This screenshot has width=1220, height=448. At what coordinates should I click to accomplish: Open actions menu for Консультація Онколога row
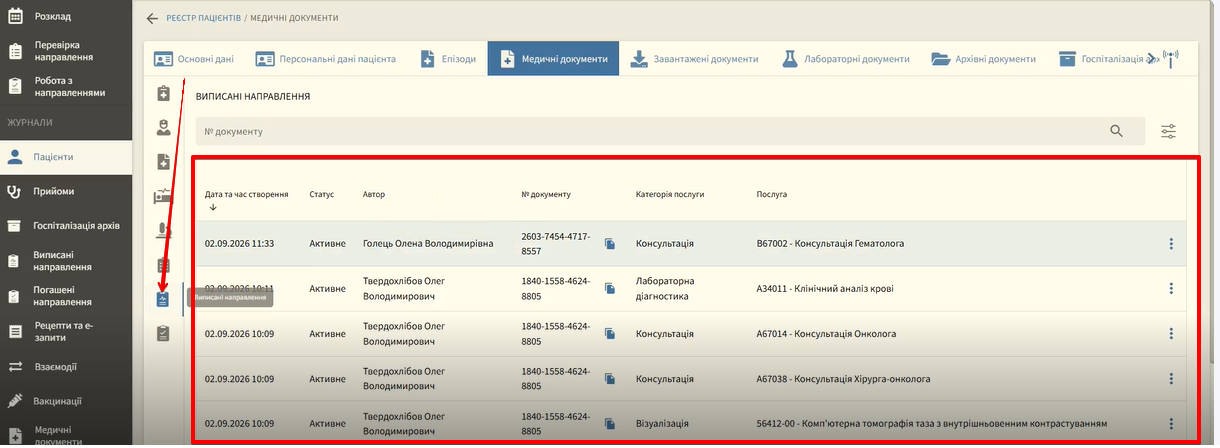click(1170, 334)
